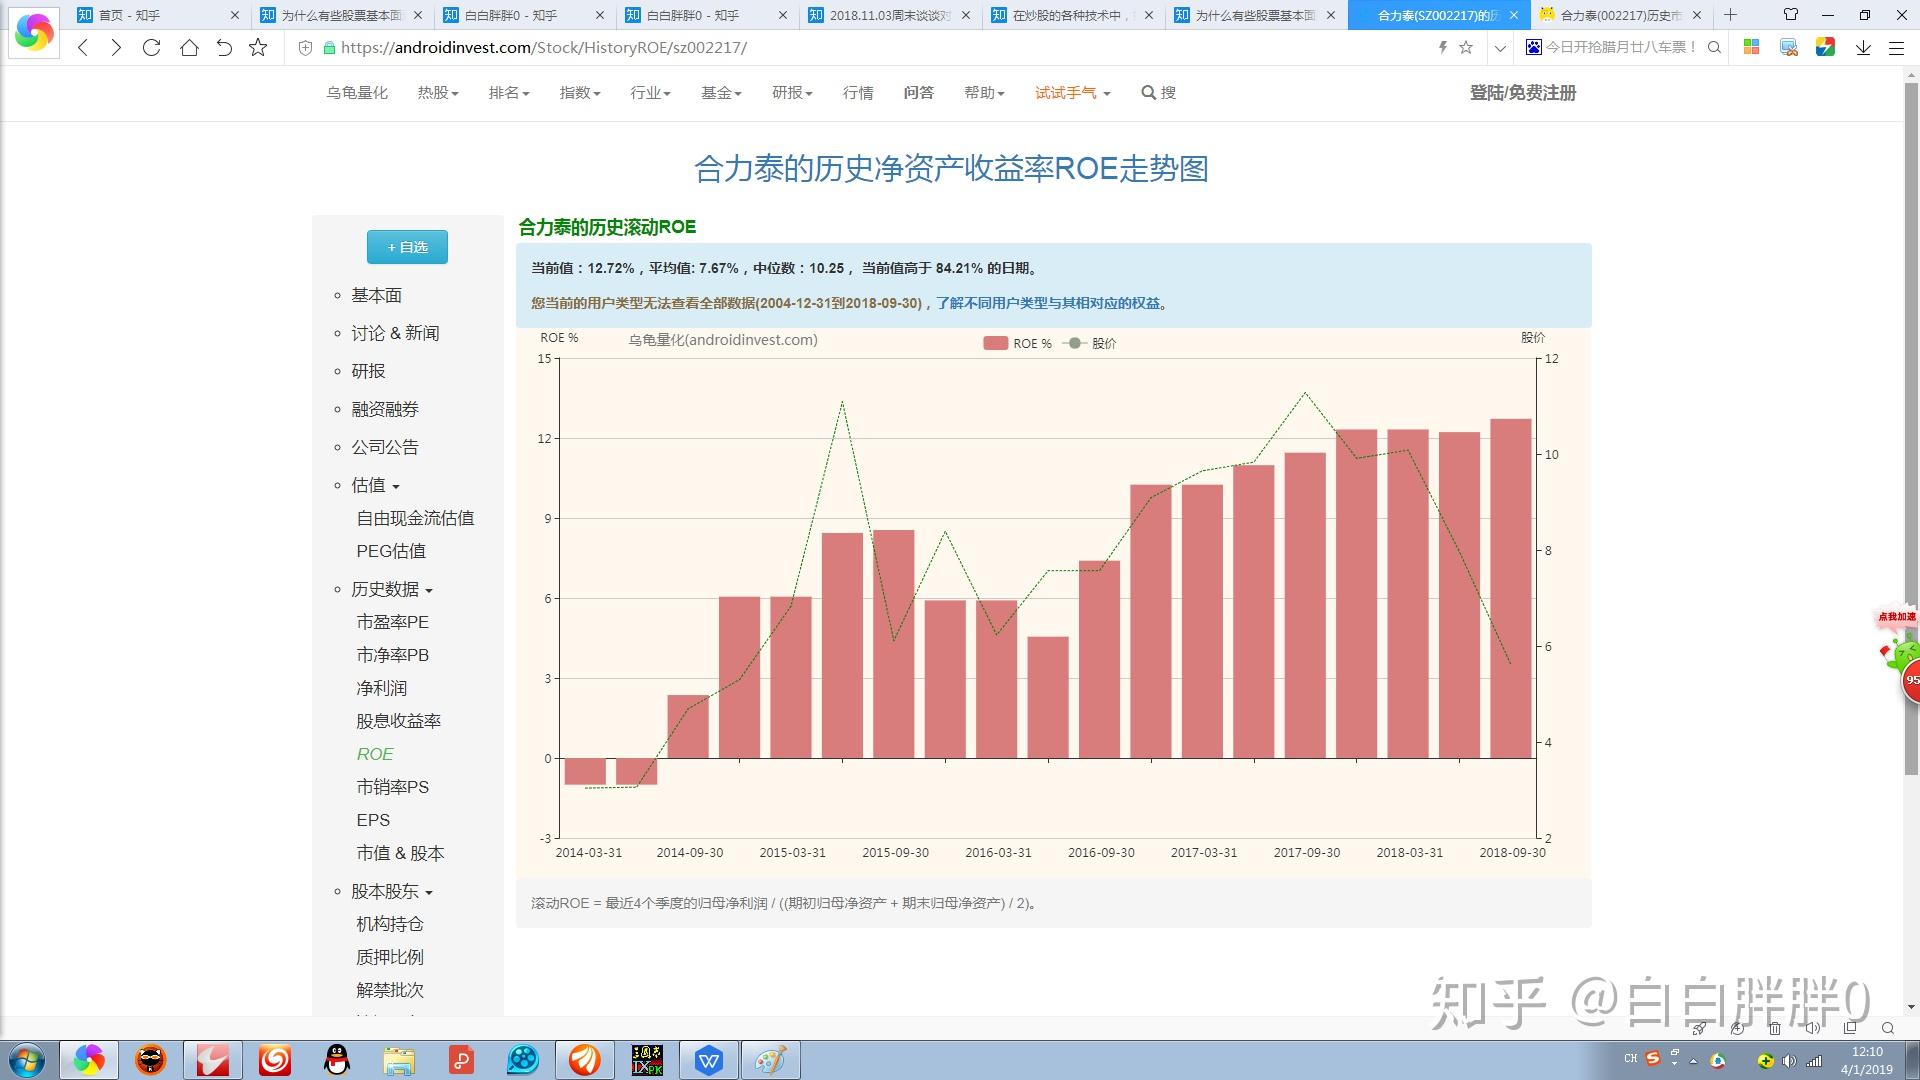Click 登陆/免费注册 link
Viewport: 1920px width, 1080px height.
tap(1523, 93)
